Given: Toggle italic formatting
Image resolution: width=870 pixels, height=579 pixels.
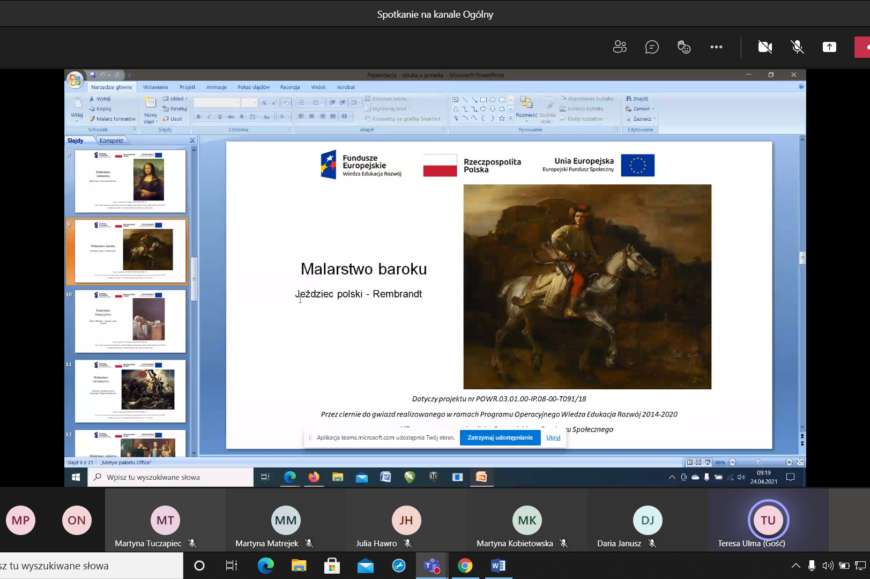Looking at the screenshot, I should click(209, 117).
